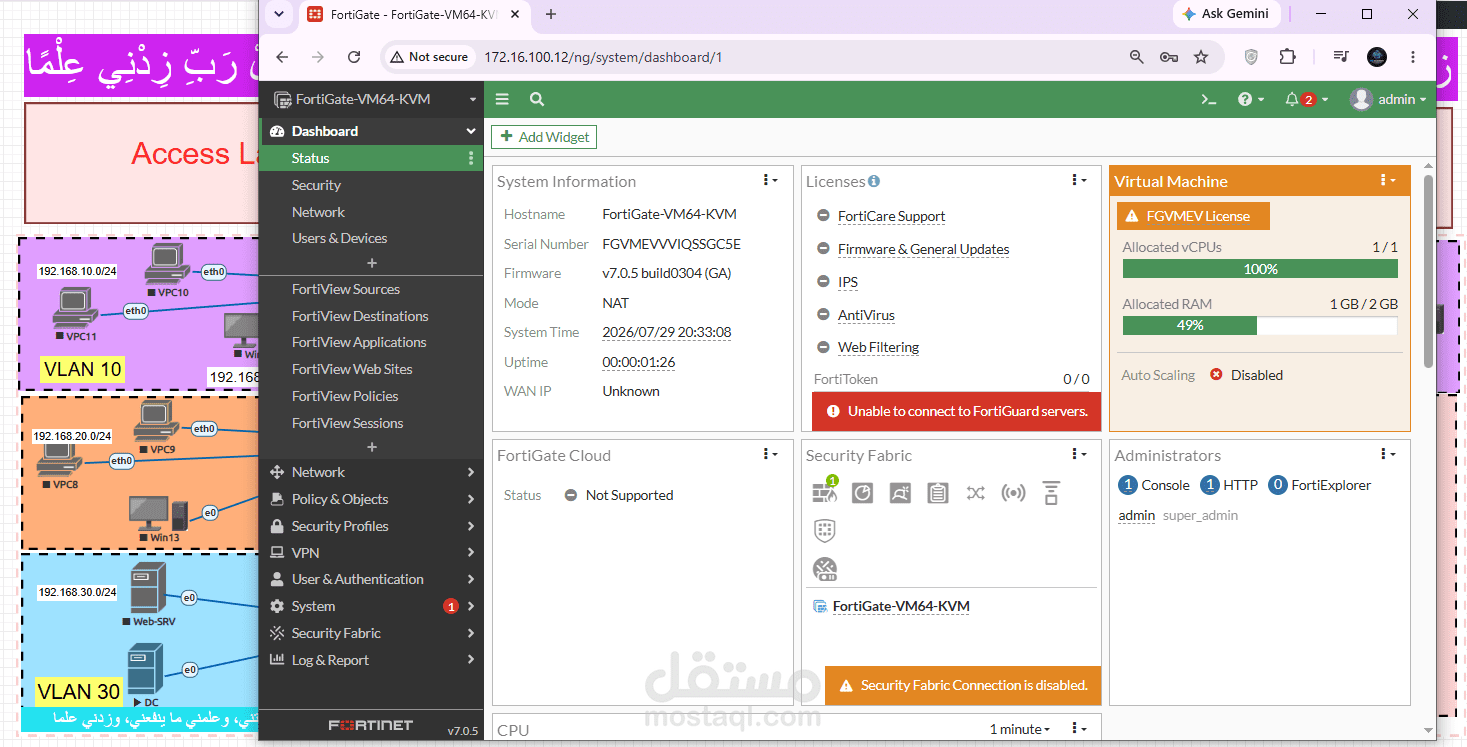Select the Security dashboard item

click(x=371, y=185)
